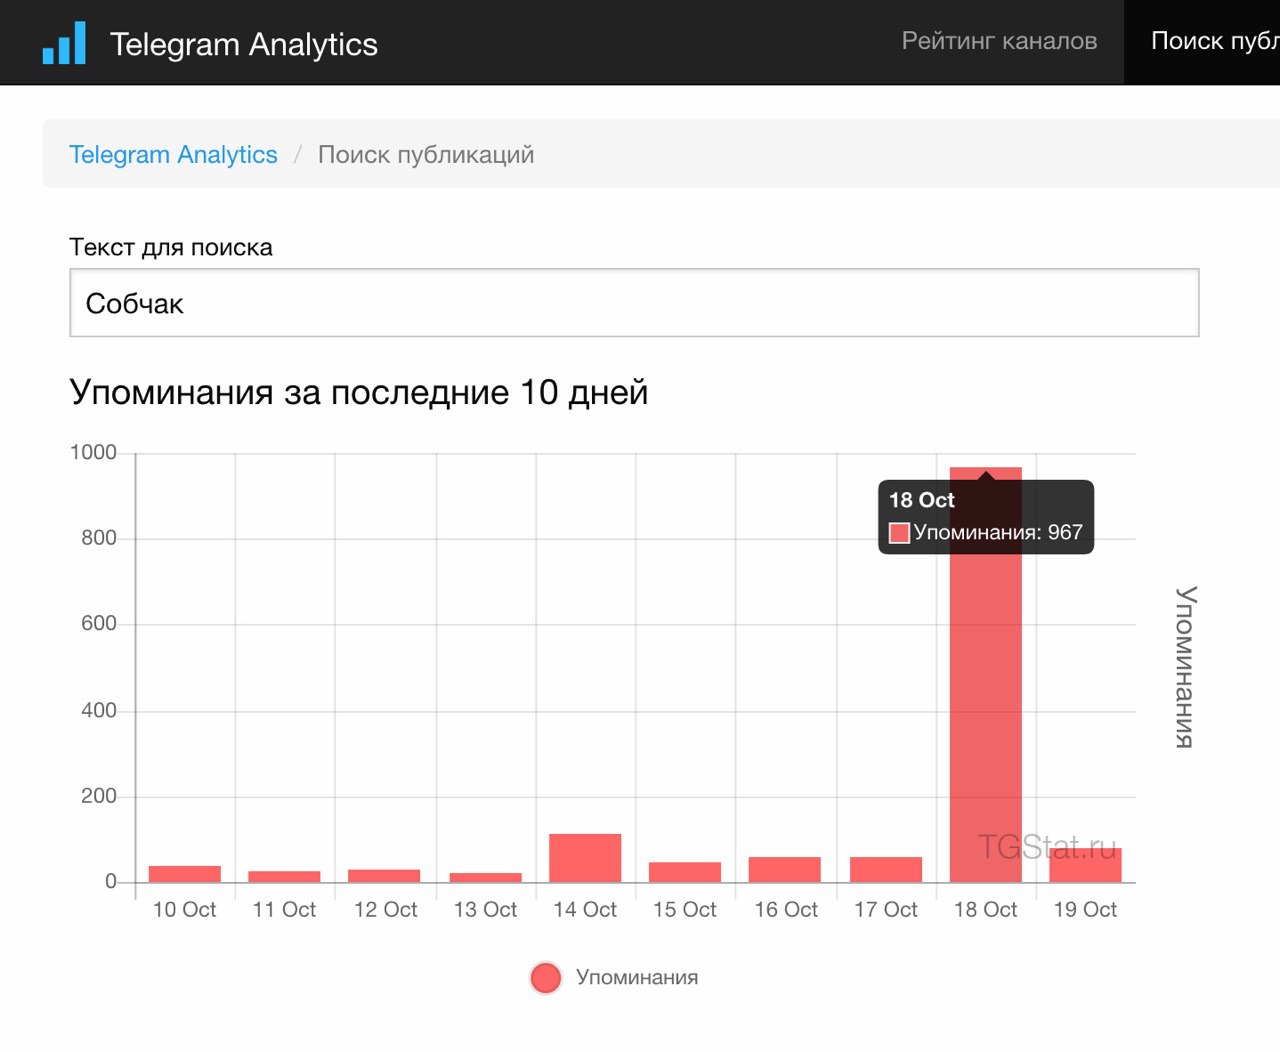
Task: Click the Текст для поиска label
Action: 171,247
